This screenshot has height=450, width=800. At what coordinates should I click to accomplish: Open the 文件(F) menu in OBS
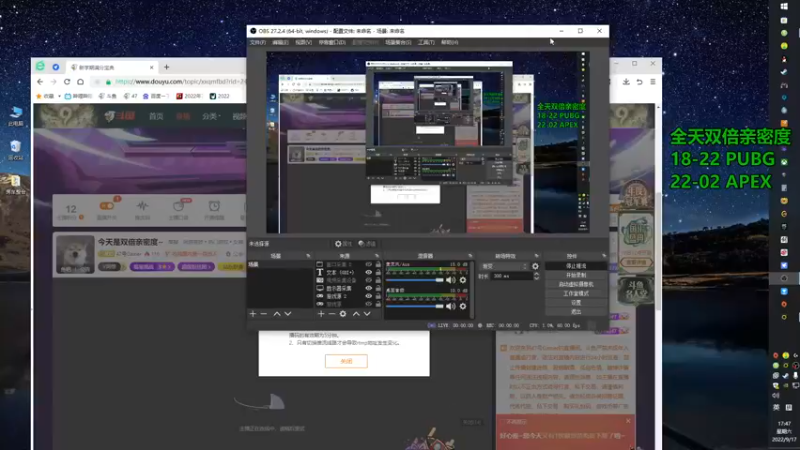[258, 42]
